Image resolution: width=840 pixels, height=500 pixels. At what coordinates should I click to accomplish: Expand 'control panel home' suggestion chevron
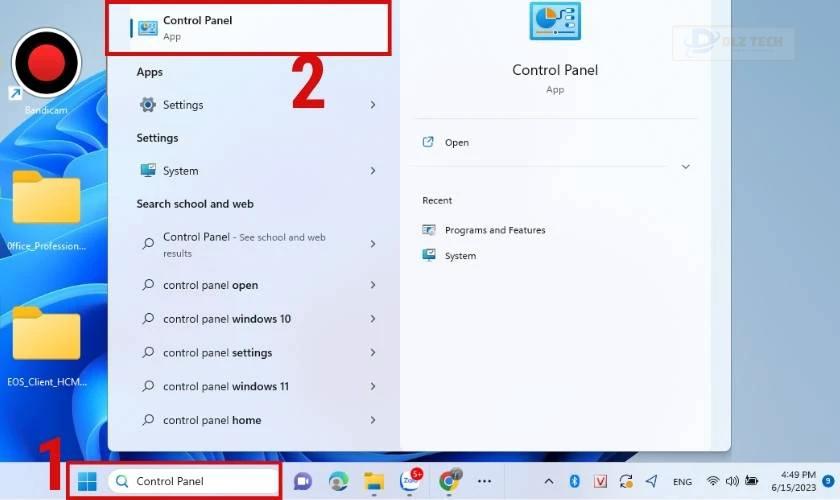point(373,420)
